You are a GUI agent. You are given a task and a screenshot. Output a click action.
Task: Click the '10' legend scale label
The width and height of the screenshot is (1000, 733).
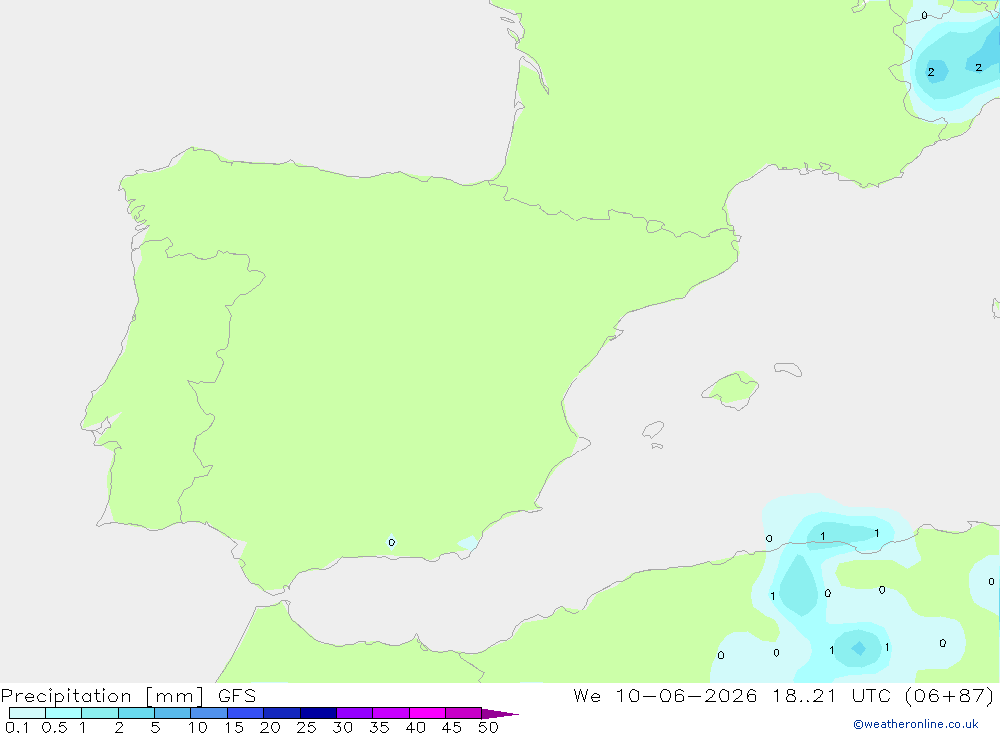tap(198, 727)
